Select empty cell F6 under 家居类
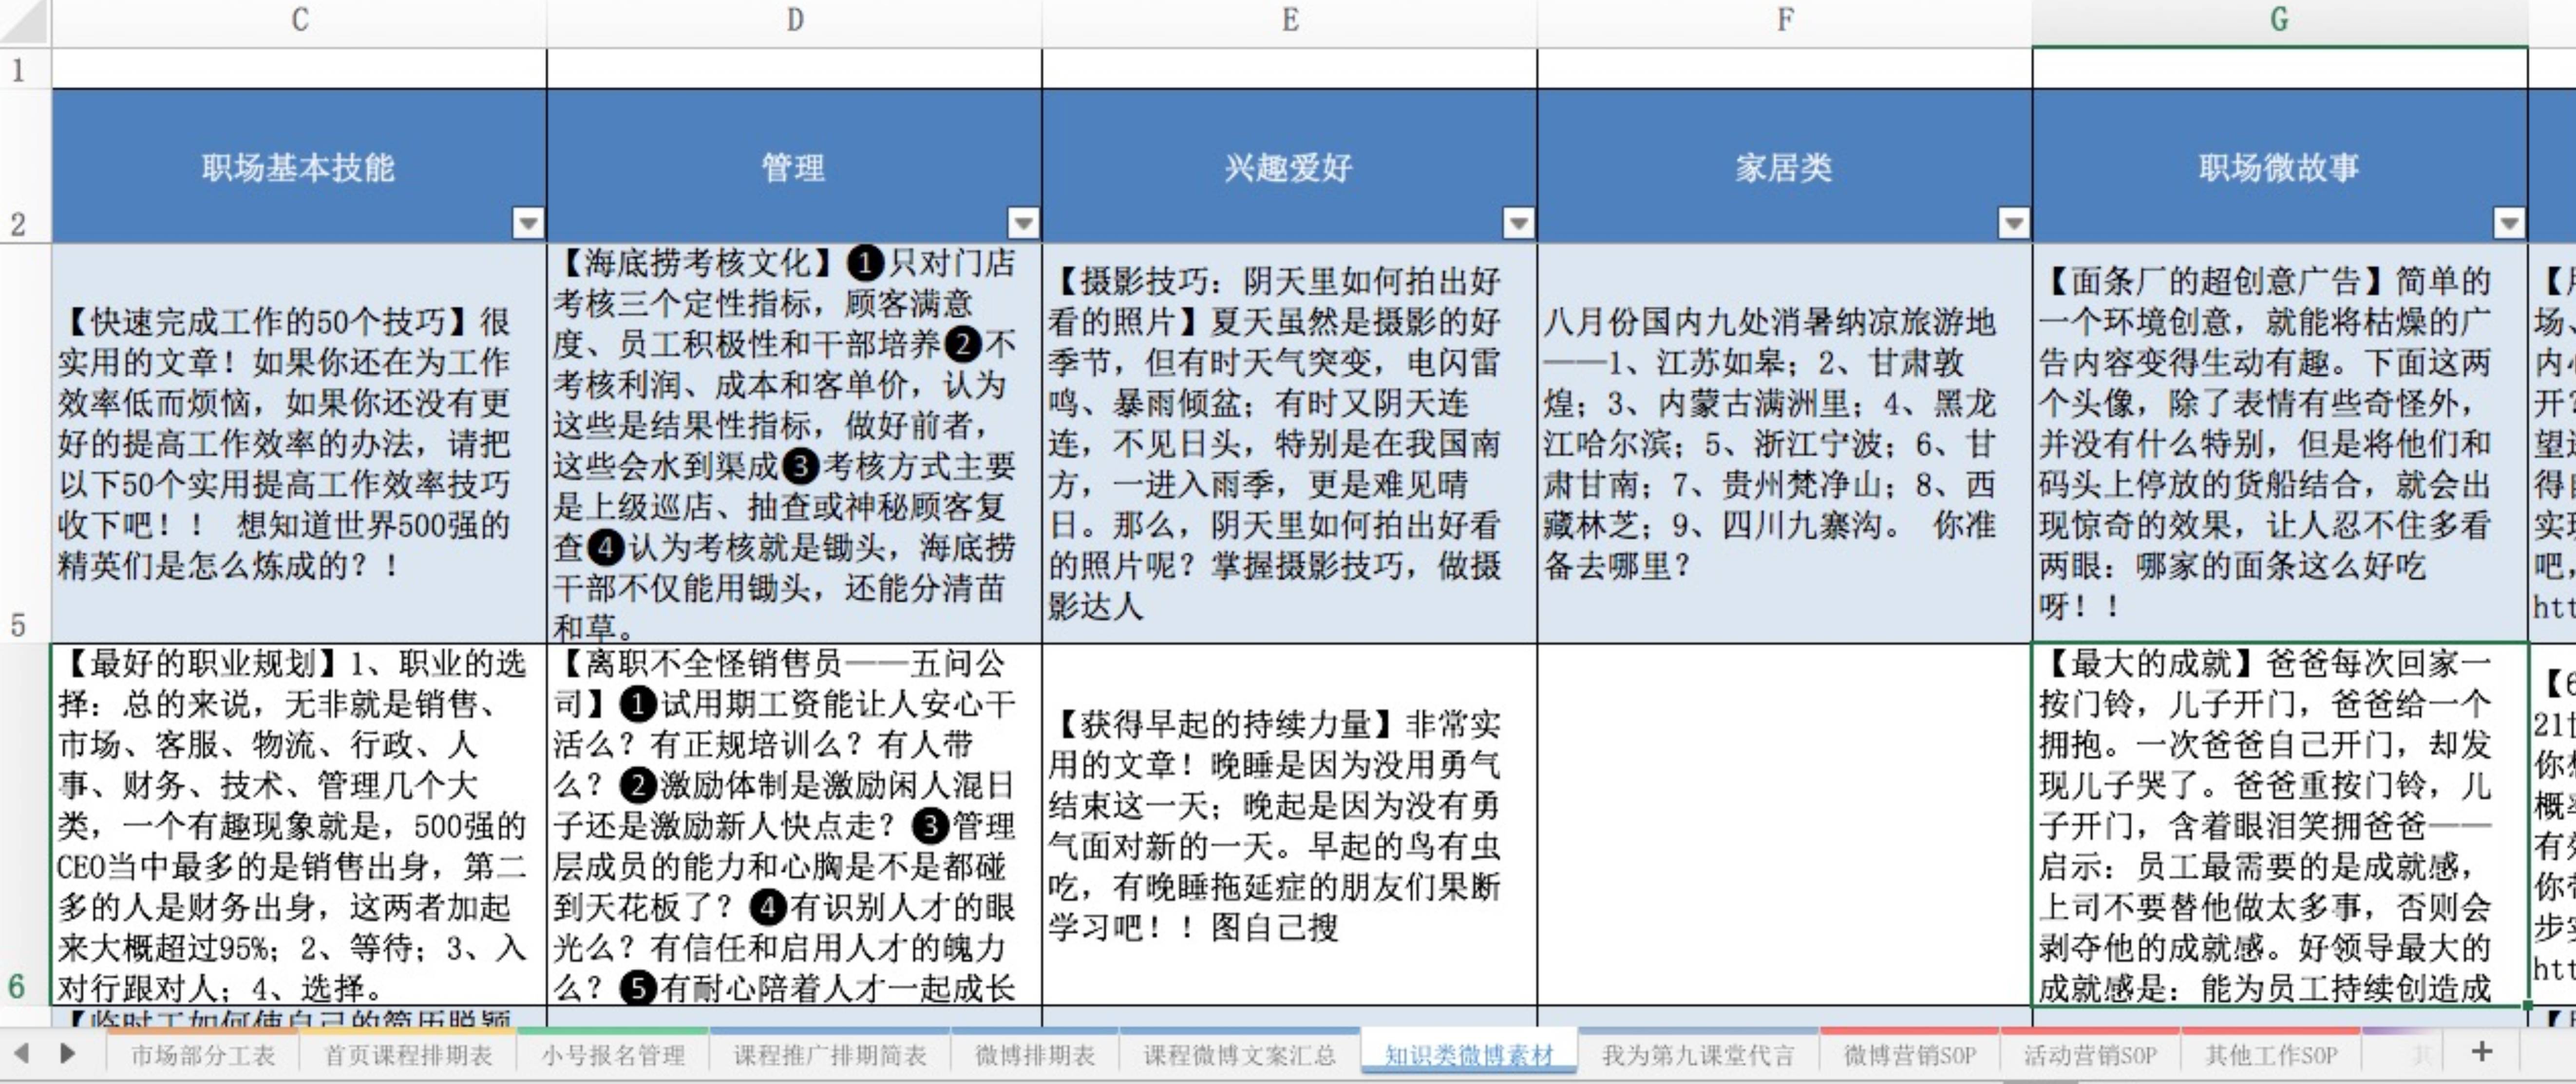Viewport: 2576px width, 1084px height. point(1785,825)
